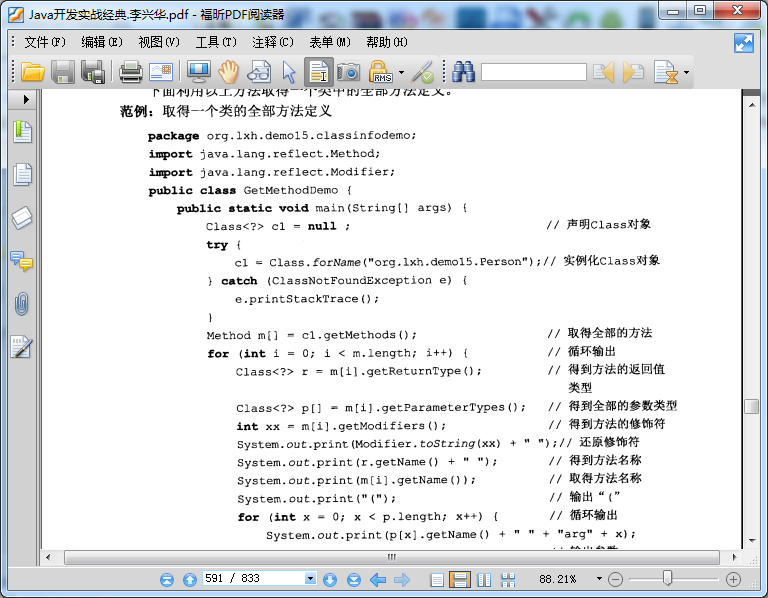Viewport: 768px width, 598px height.
Task: Open a file with the folder icon
Action: (32, 72)
